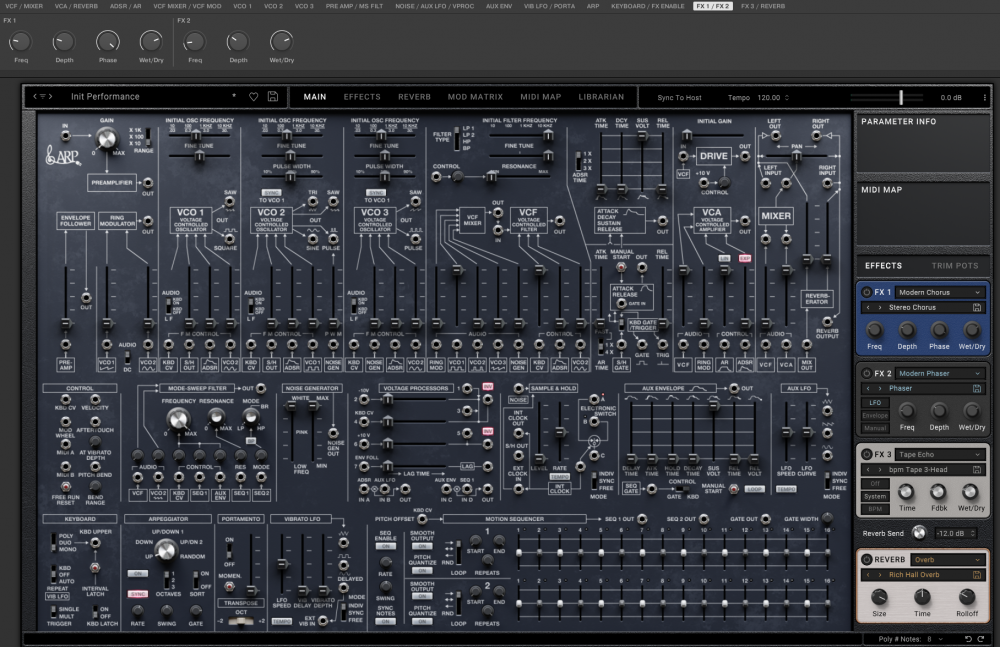Toggle the FX 3 power button
The image size is (1000, 647).
[866, 454]
